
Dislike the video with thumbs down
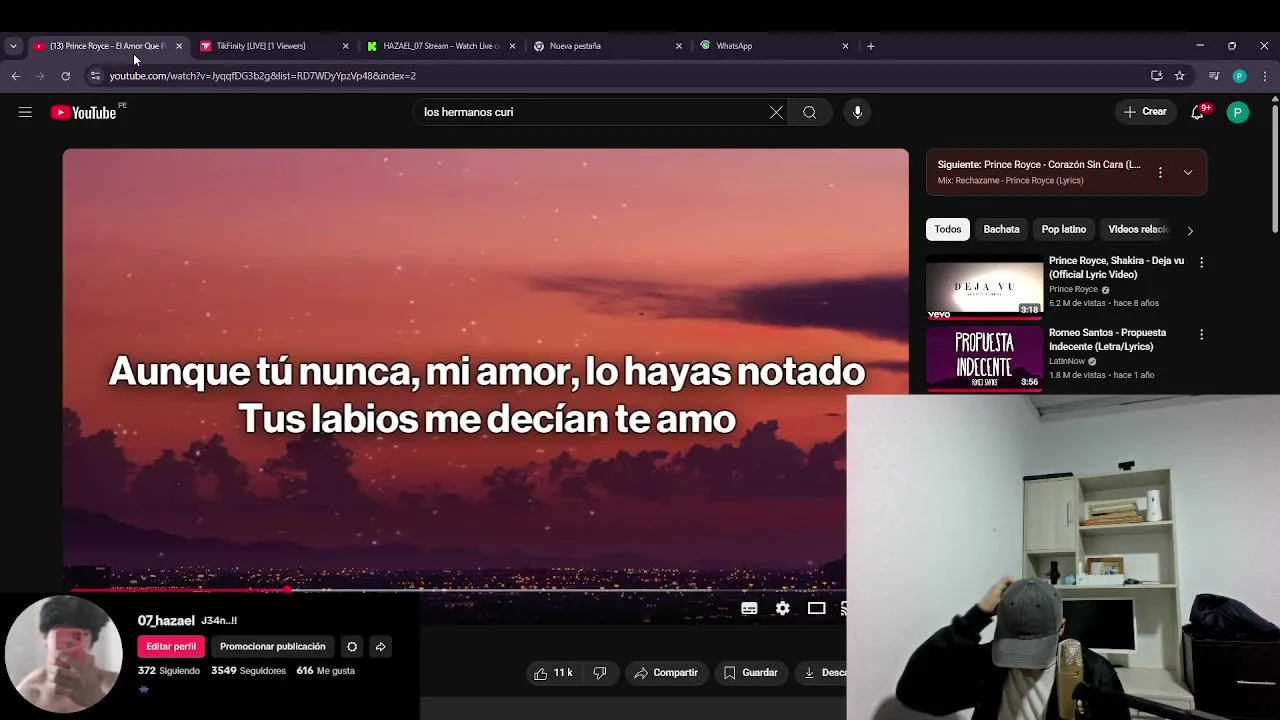point(600,673)
